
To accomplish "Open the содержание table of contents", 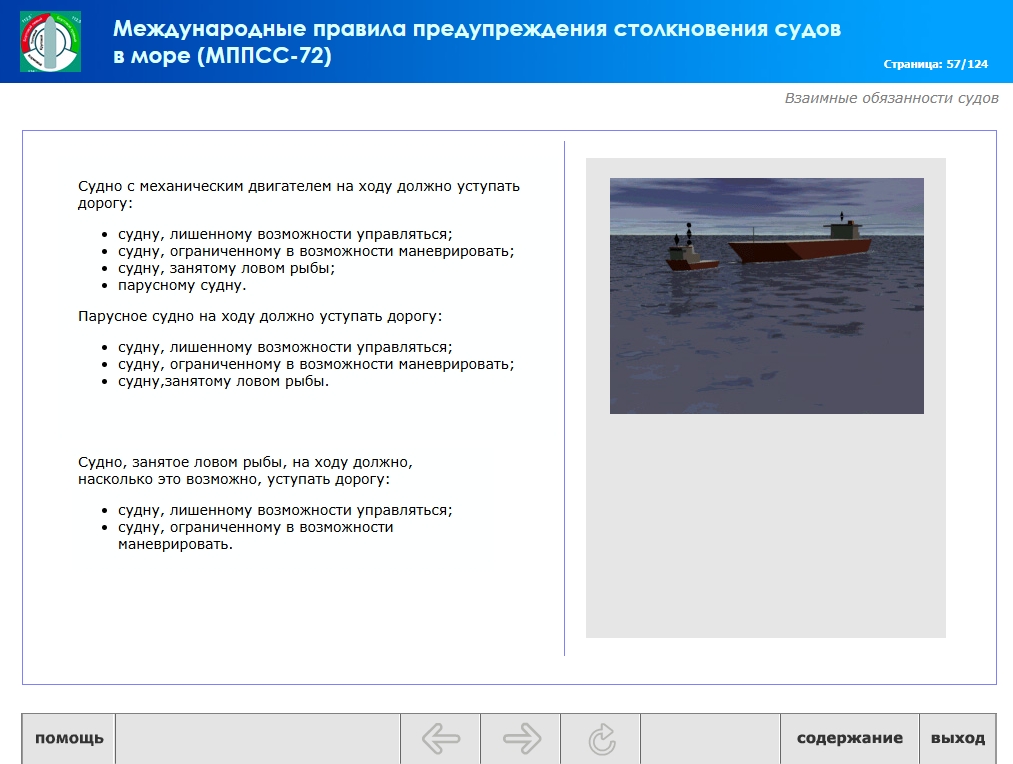I will [x=850, y=738].
